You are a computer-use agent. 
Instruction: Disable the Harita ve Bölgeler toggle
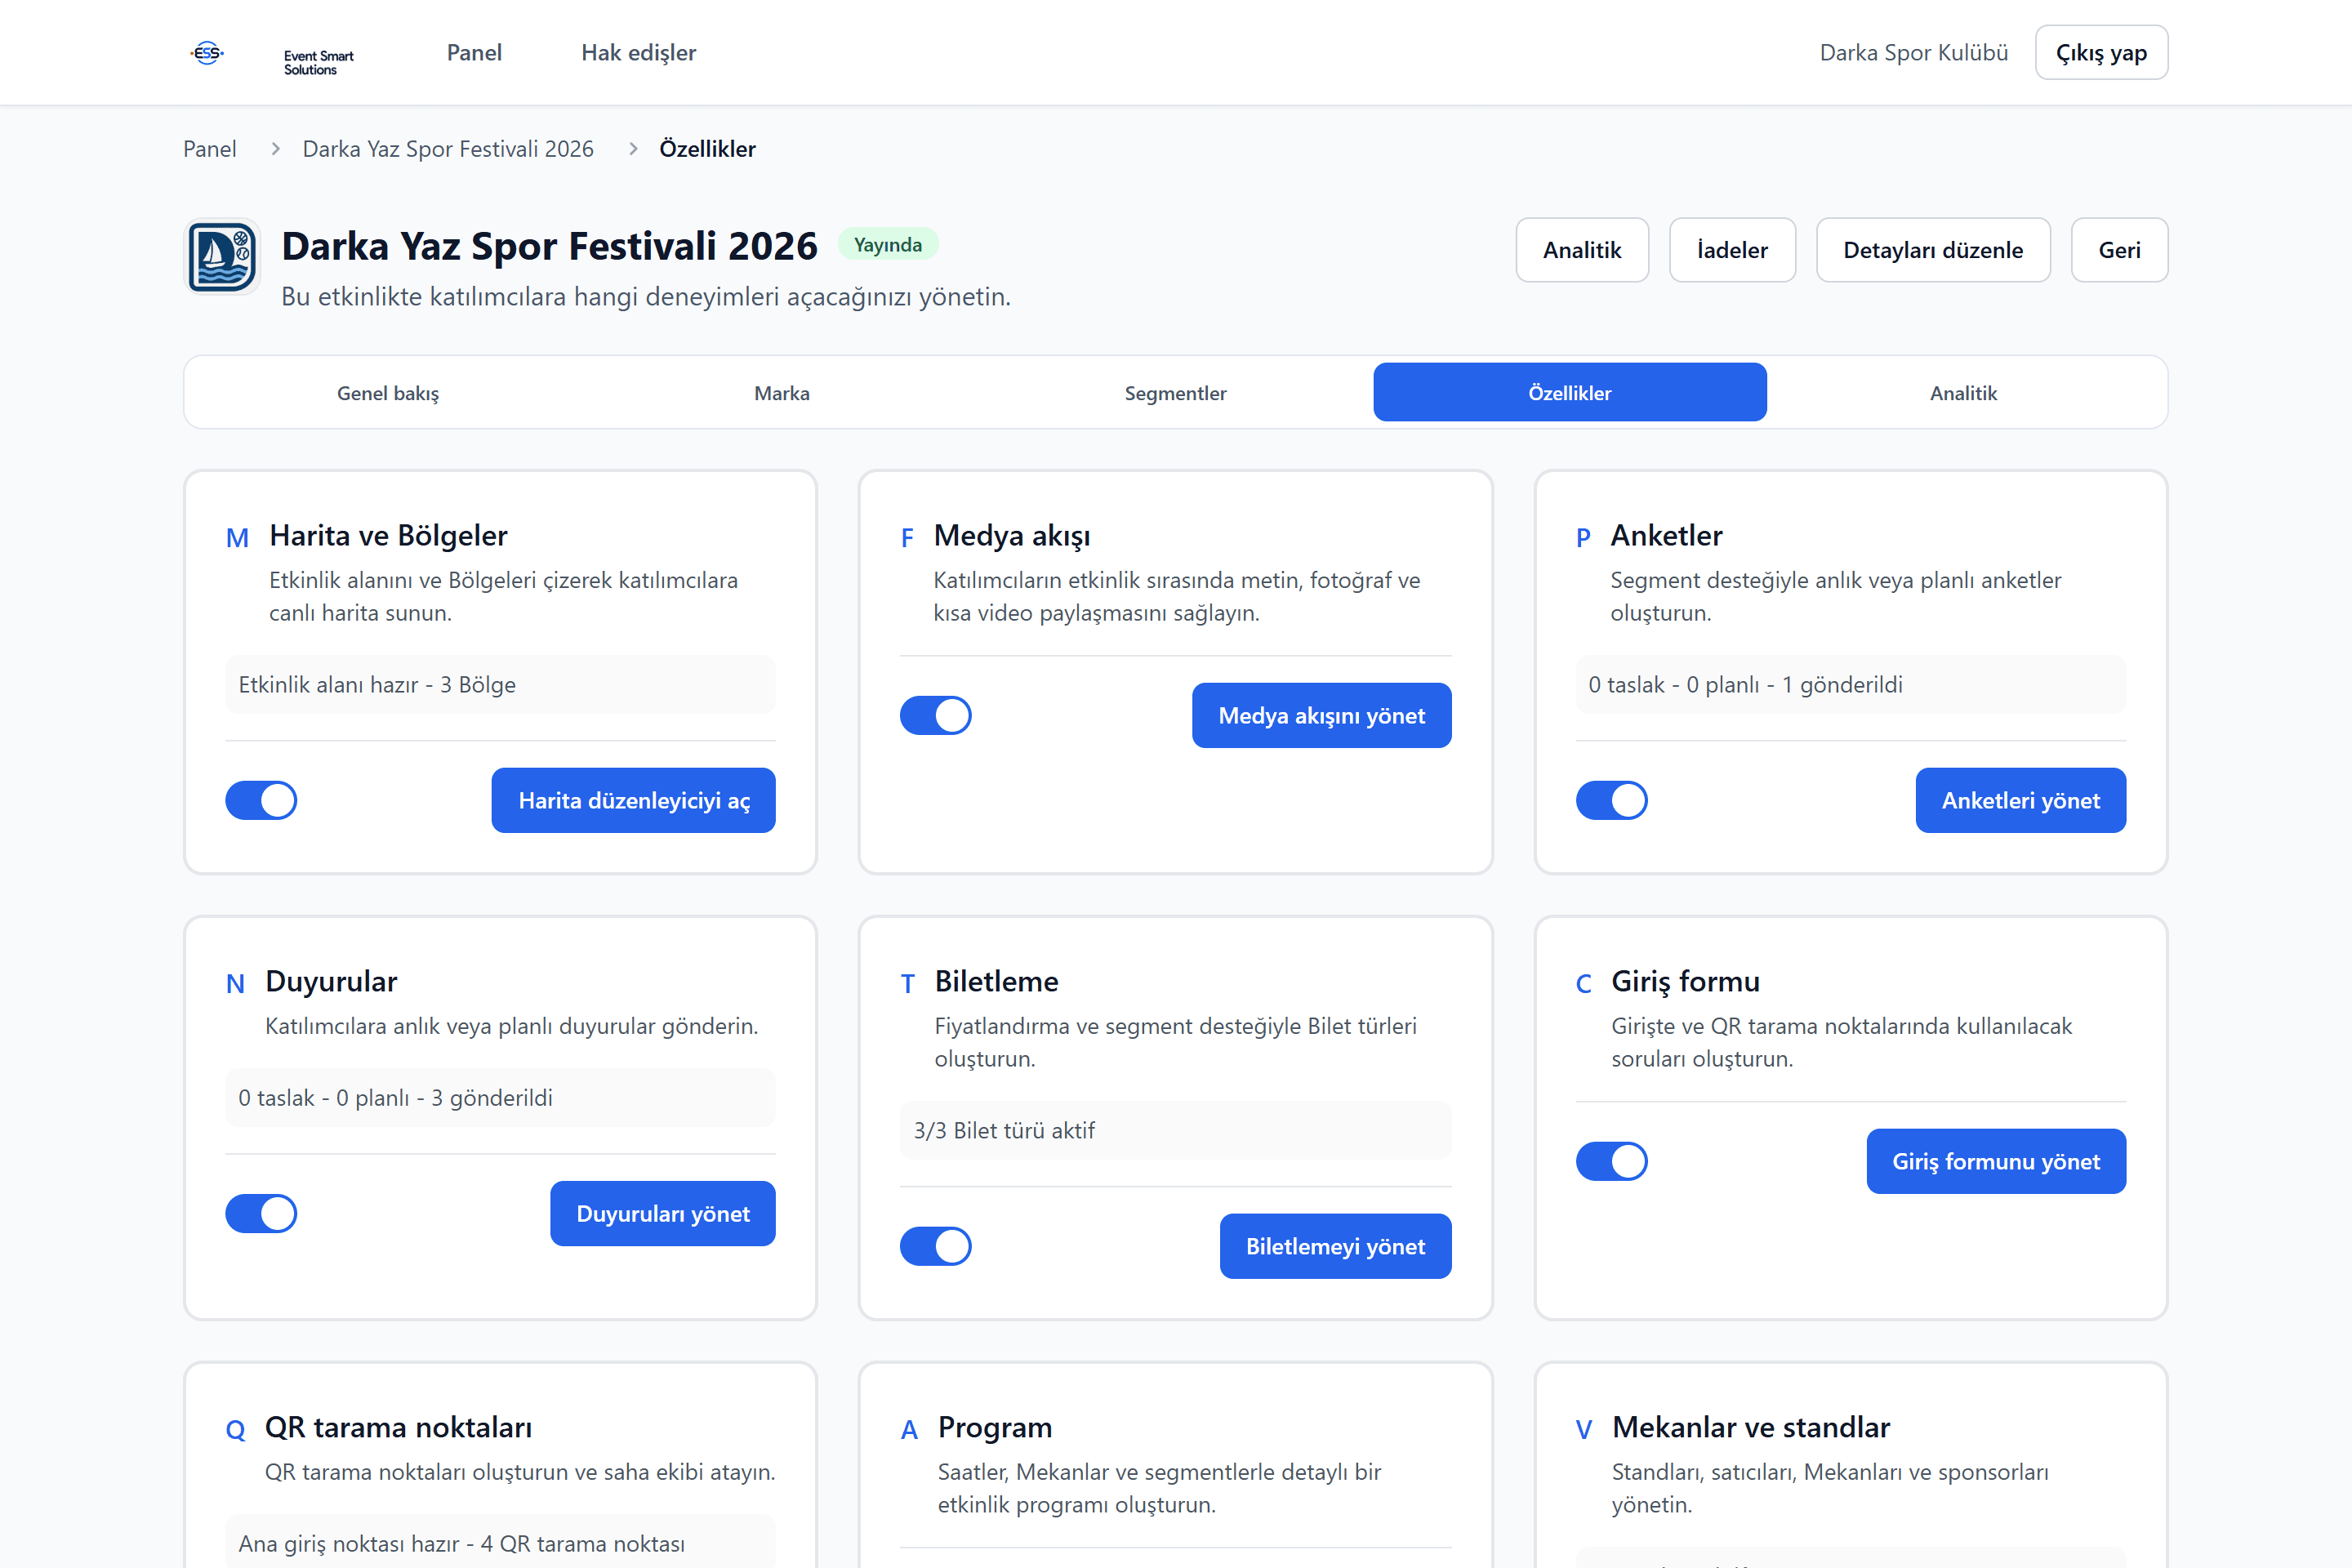click(x=261, y=800)
